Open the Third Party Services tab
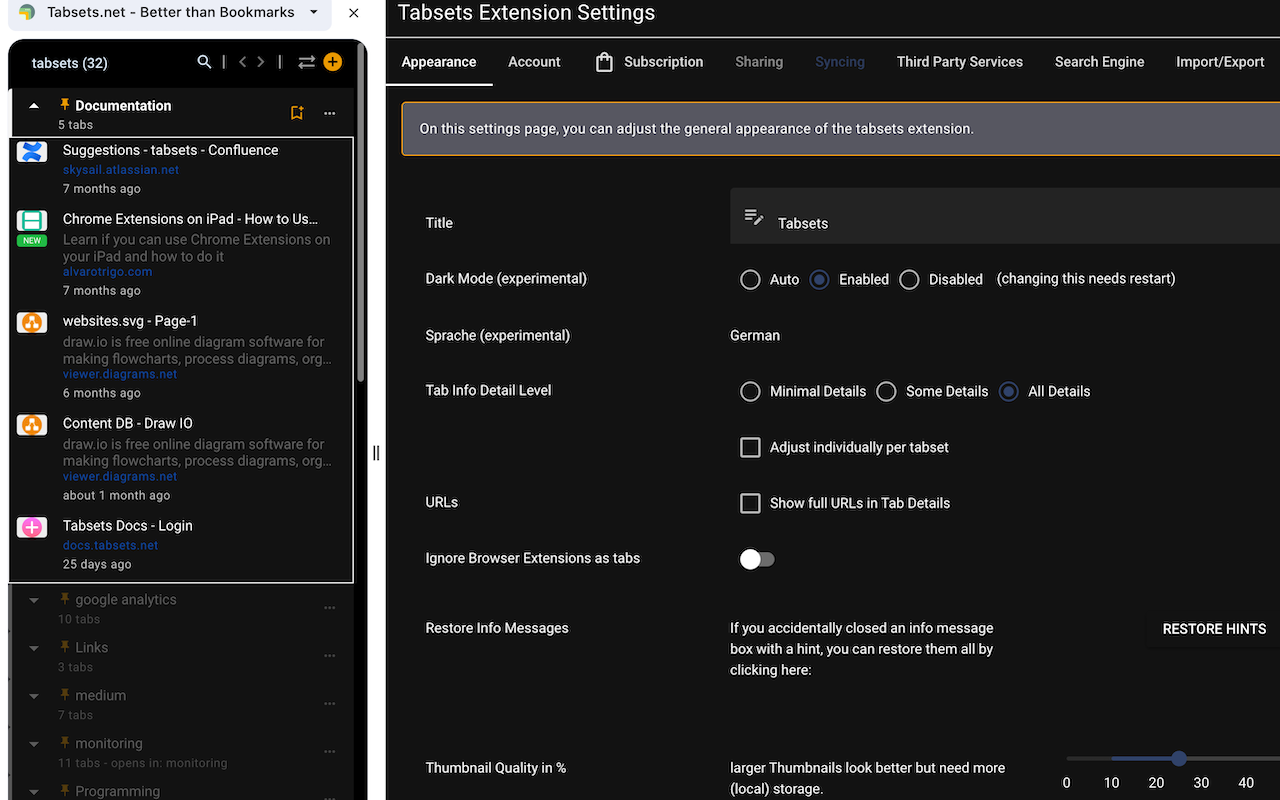Viewport: 1280px width, 800px height. point(959,62)
